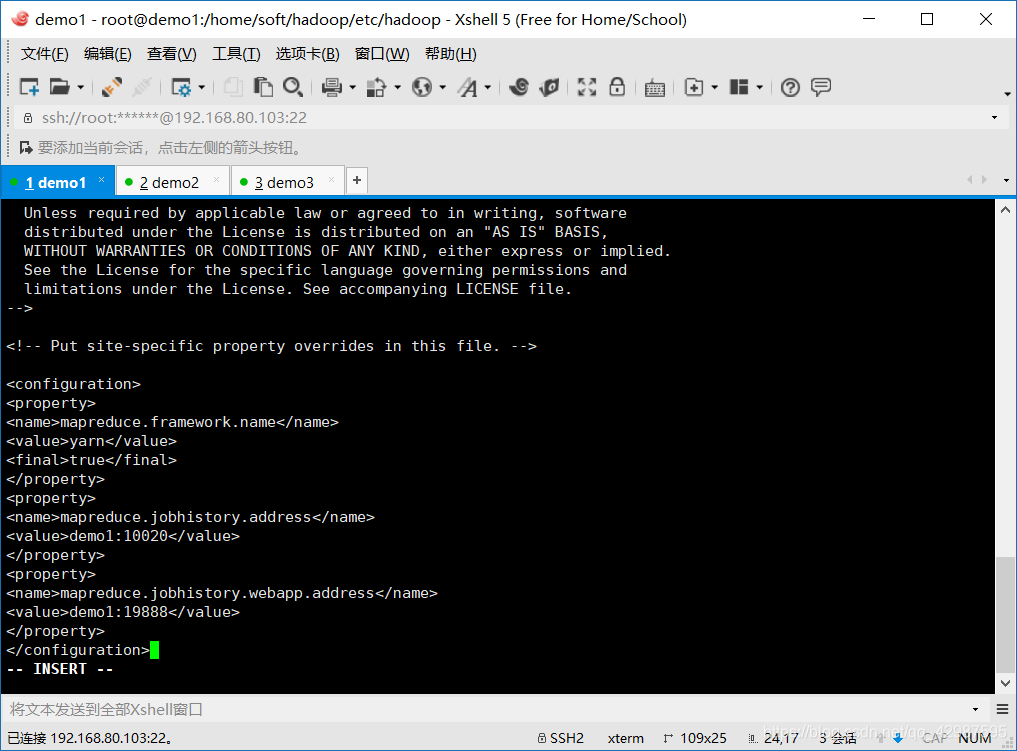Open the tab list dropdown arrow

click(1006, 180)
